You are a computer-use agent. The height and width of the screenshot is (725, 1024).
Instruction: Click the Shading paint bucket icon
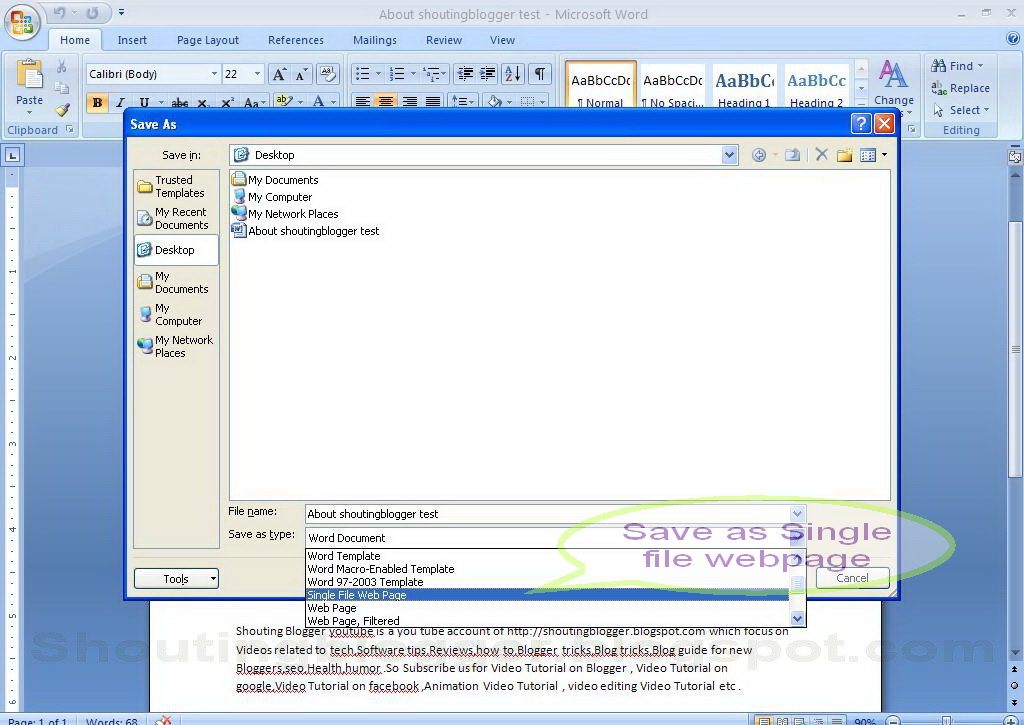[x=494, y=101]
